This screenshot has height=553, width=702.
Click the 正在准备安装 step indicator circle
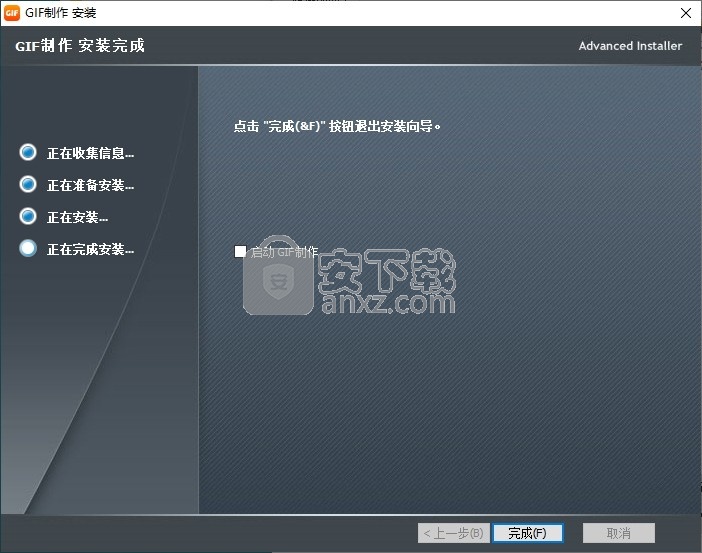click(x=28, y=184)
